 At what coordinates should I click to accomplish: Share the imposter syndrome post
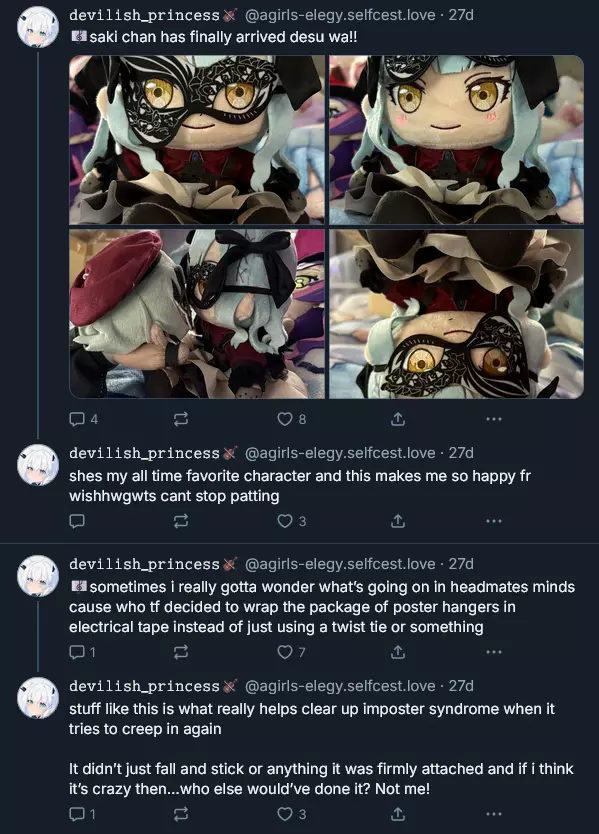click(398, 814)
